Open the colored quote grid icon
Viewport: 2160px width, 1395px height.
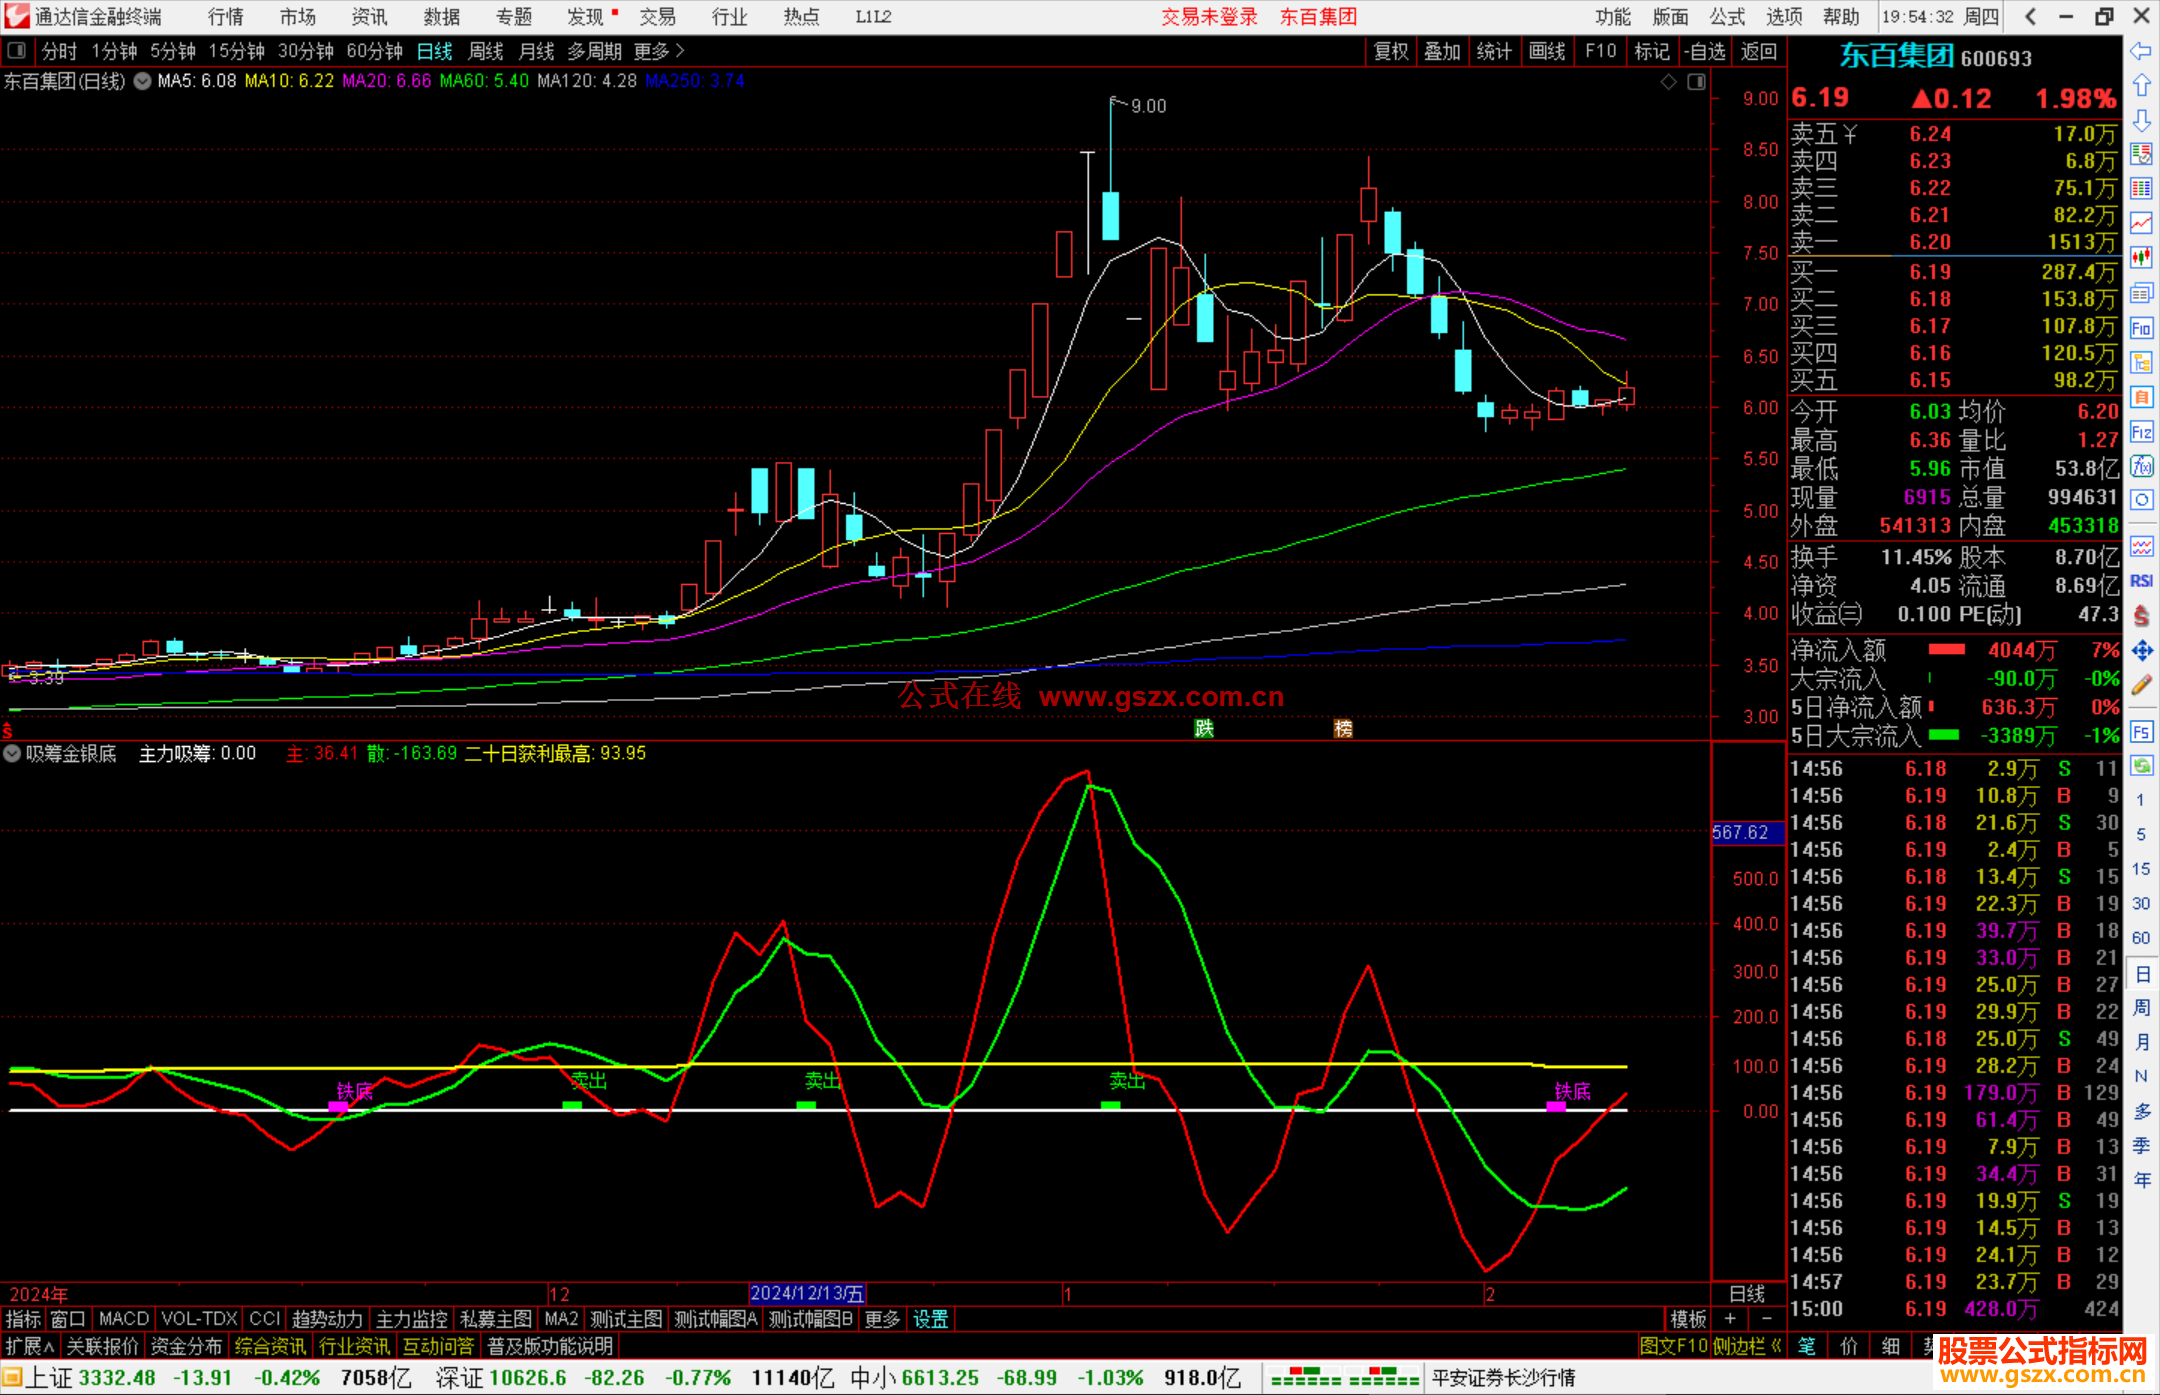2141,189
